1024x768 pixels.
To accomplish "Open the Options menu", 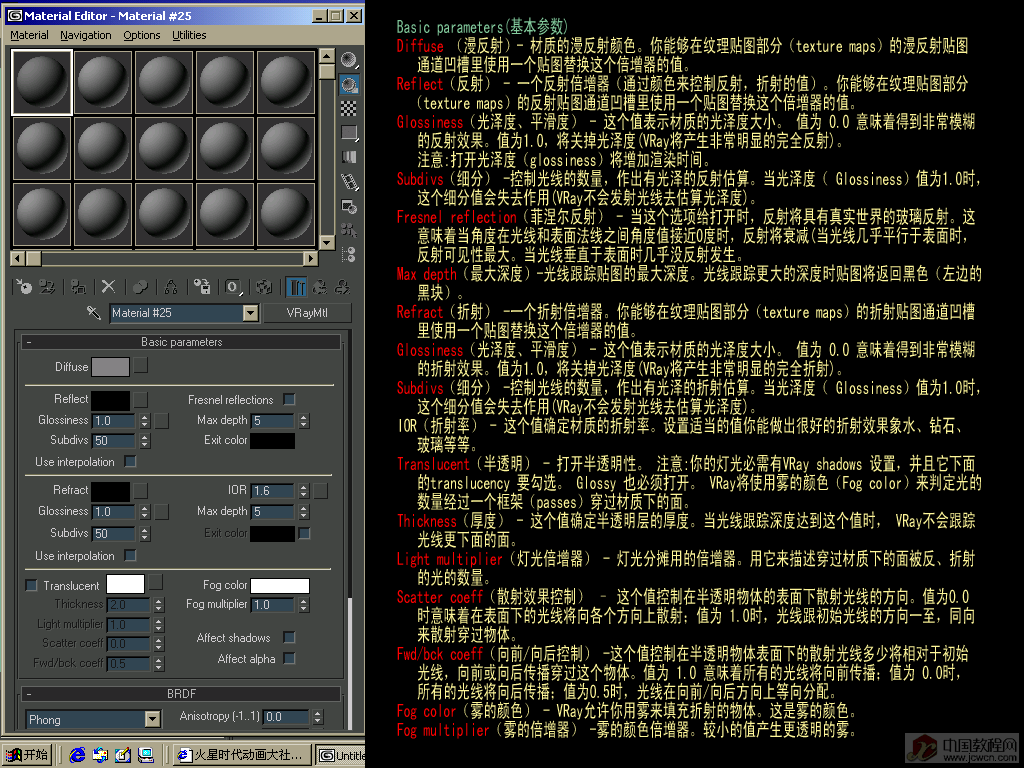I will coord(142,35).
